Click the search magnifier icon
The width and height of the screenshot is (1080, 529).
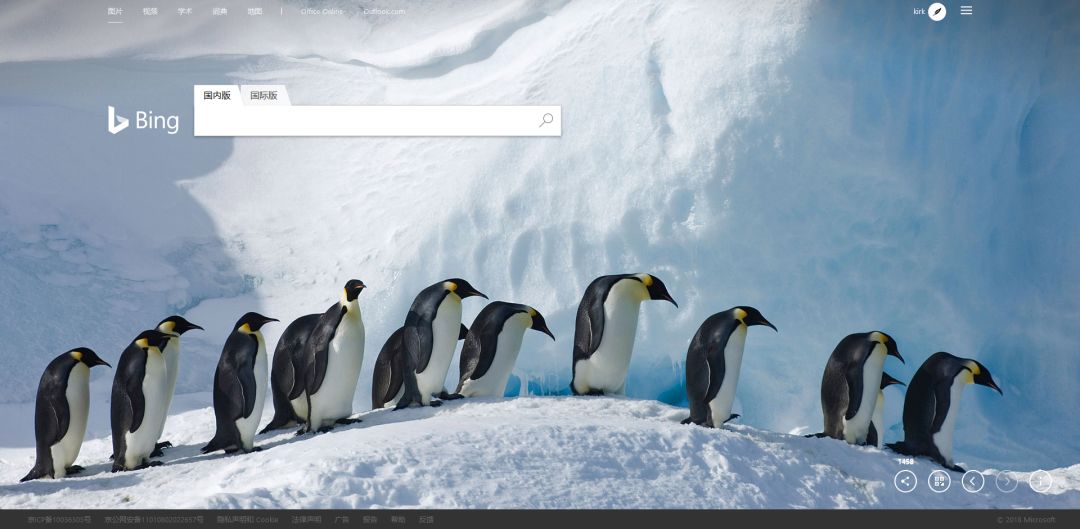[546, 121]
